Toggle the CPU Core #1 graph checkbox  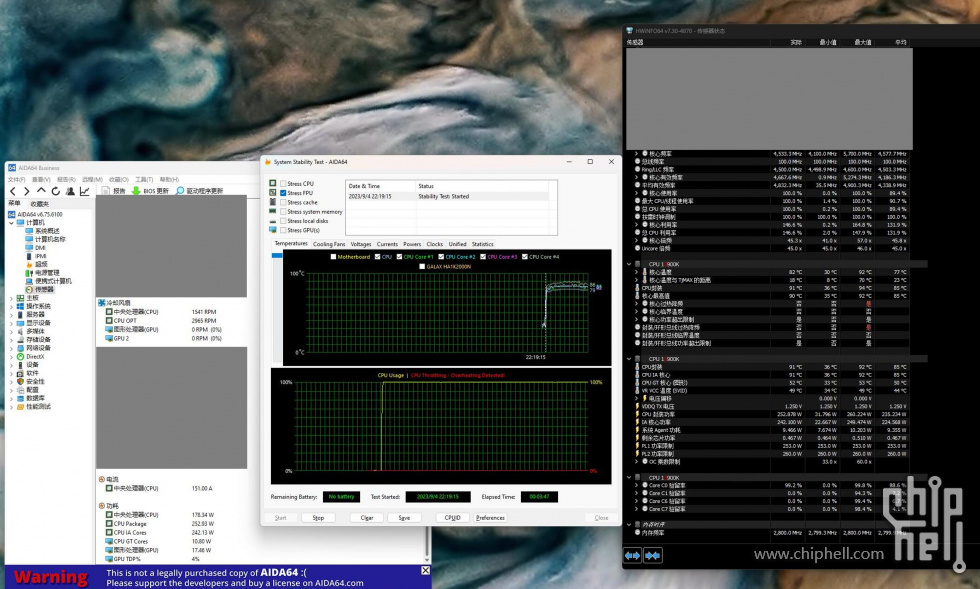(399, 257)
